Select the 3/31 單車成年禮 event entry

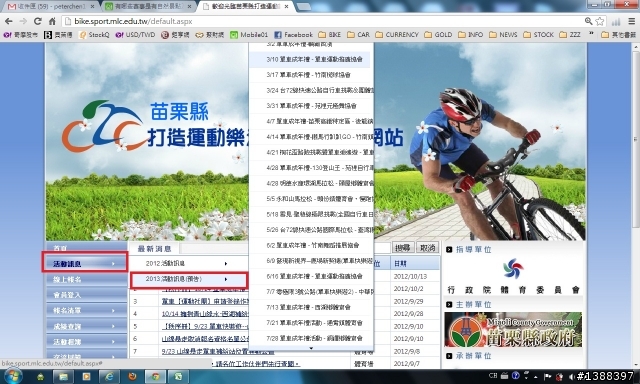pyautogui.click(x=311, y=106)
